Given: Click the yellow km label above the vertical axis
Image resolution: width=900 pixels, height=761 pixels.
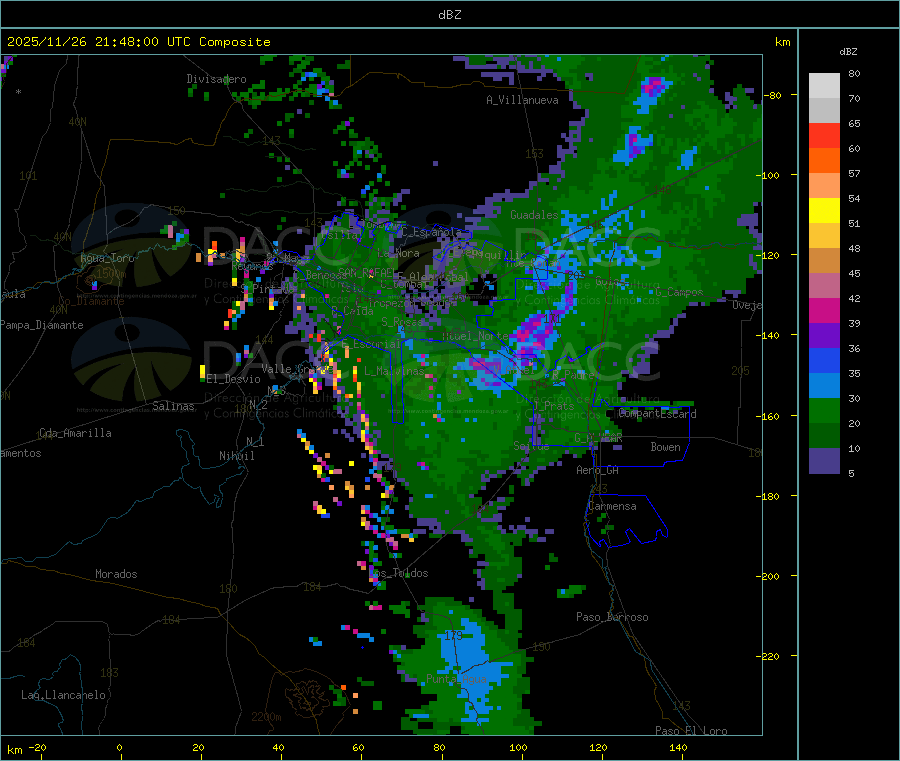Looking at the screenshot, I should pos(782,42).
